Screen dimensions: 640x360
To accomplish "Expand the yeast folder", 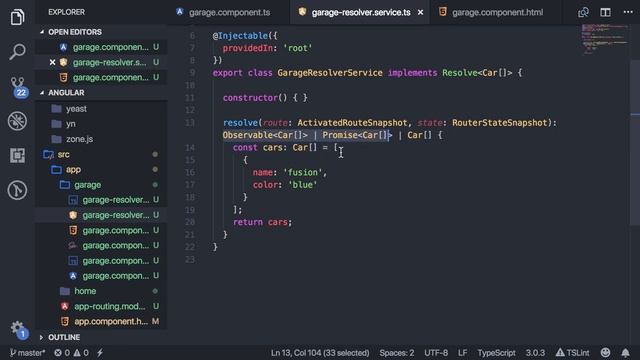I will (x=76, y=109).
